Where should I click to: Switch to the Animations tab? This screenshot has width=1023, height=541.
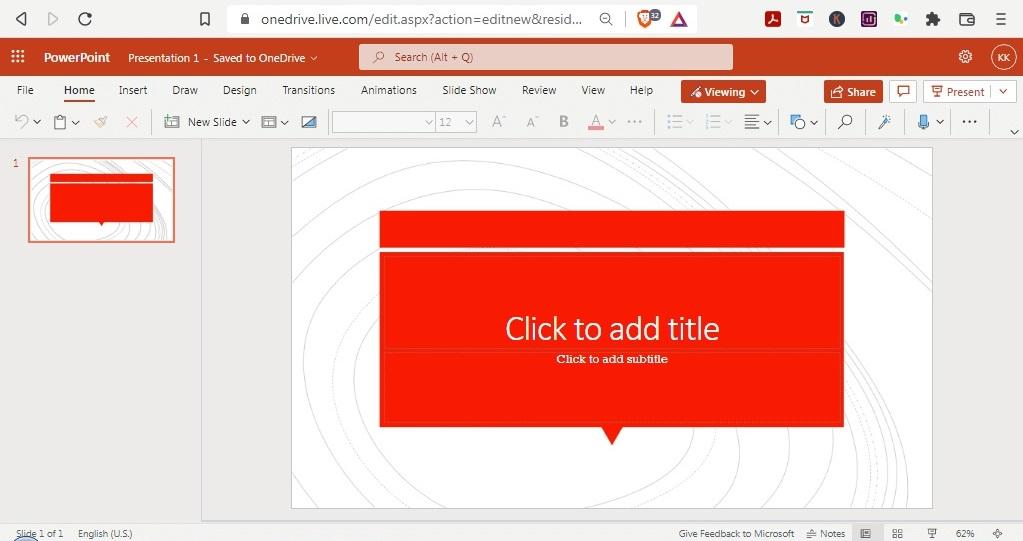tap(388, 90)
